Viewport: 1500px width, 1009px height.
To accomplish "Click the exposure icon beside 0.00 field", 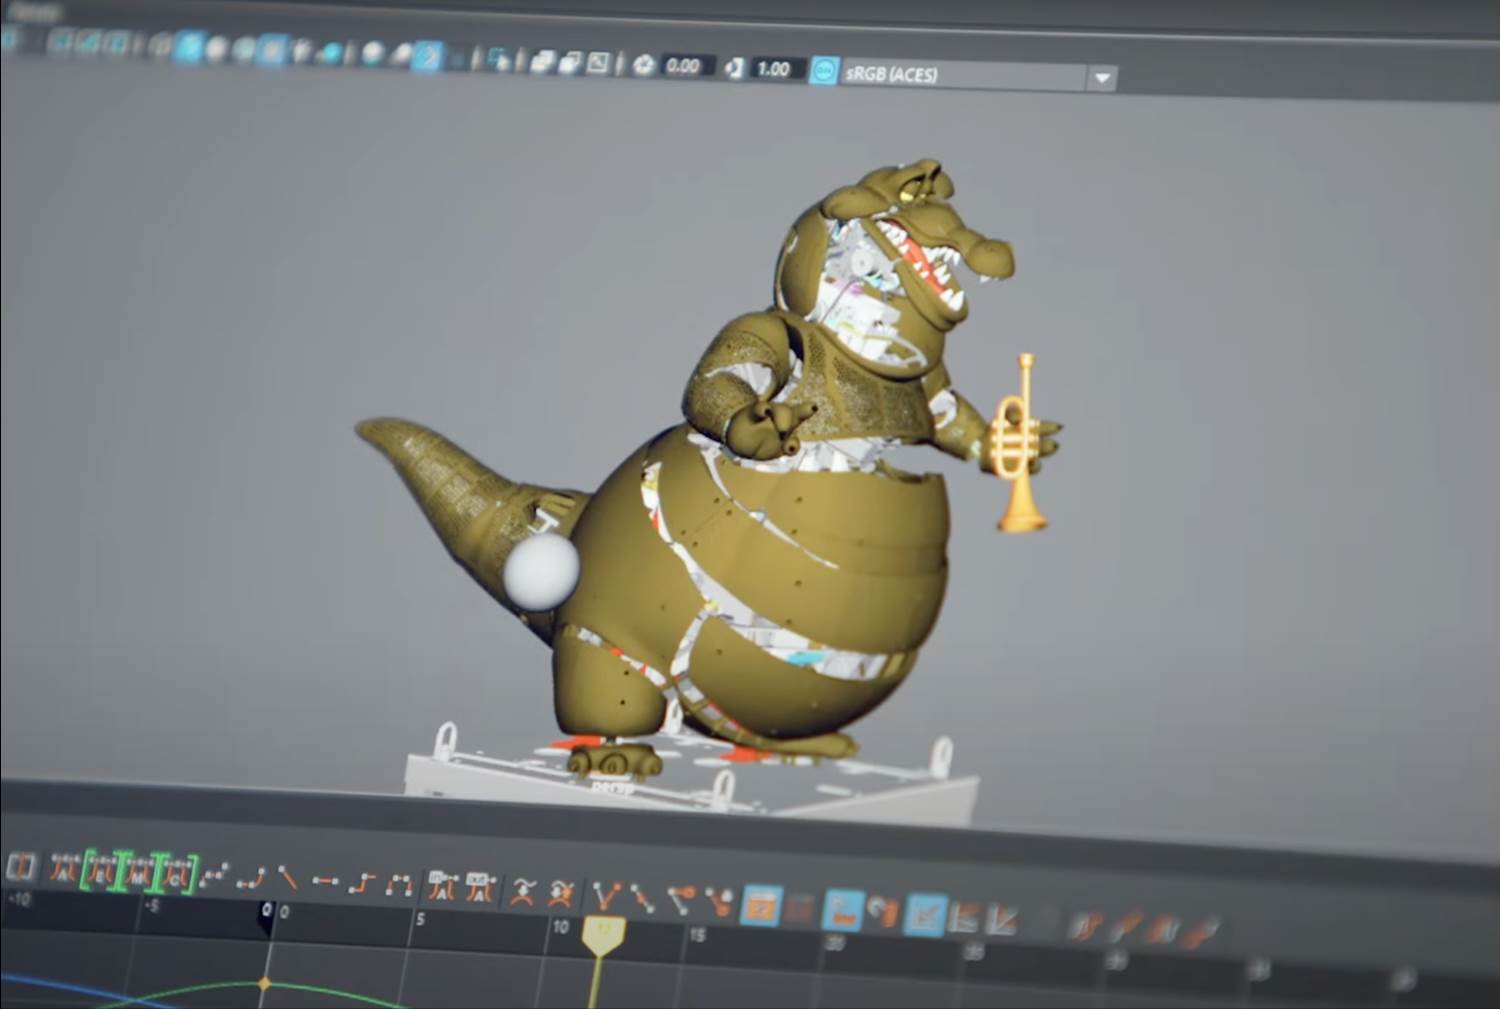I will 644,65.
